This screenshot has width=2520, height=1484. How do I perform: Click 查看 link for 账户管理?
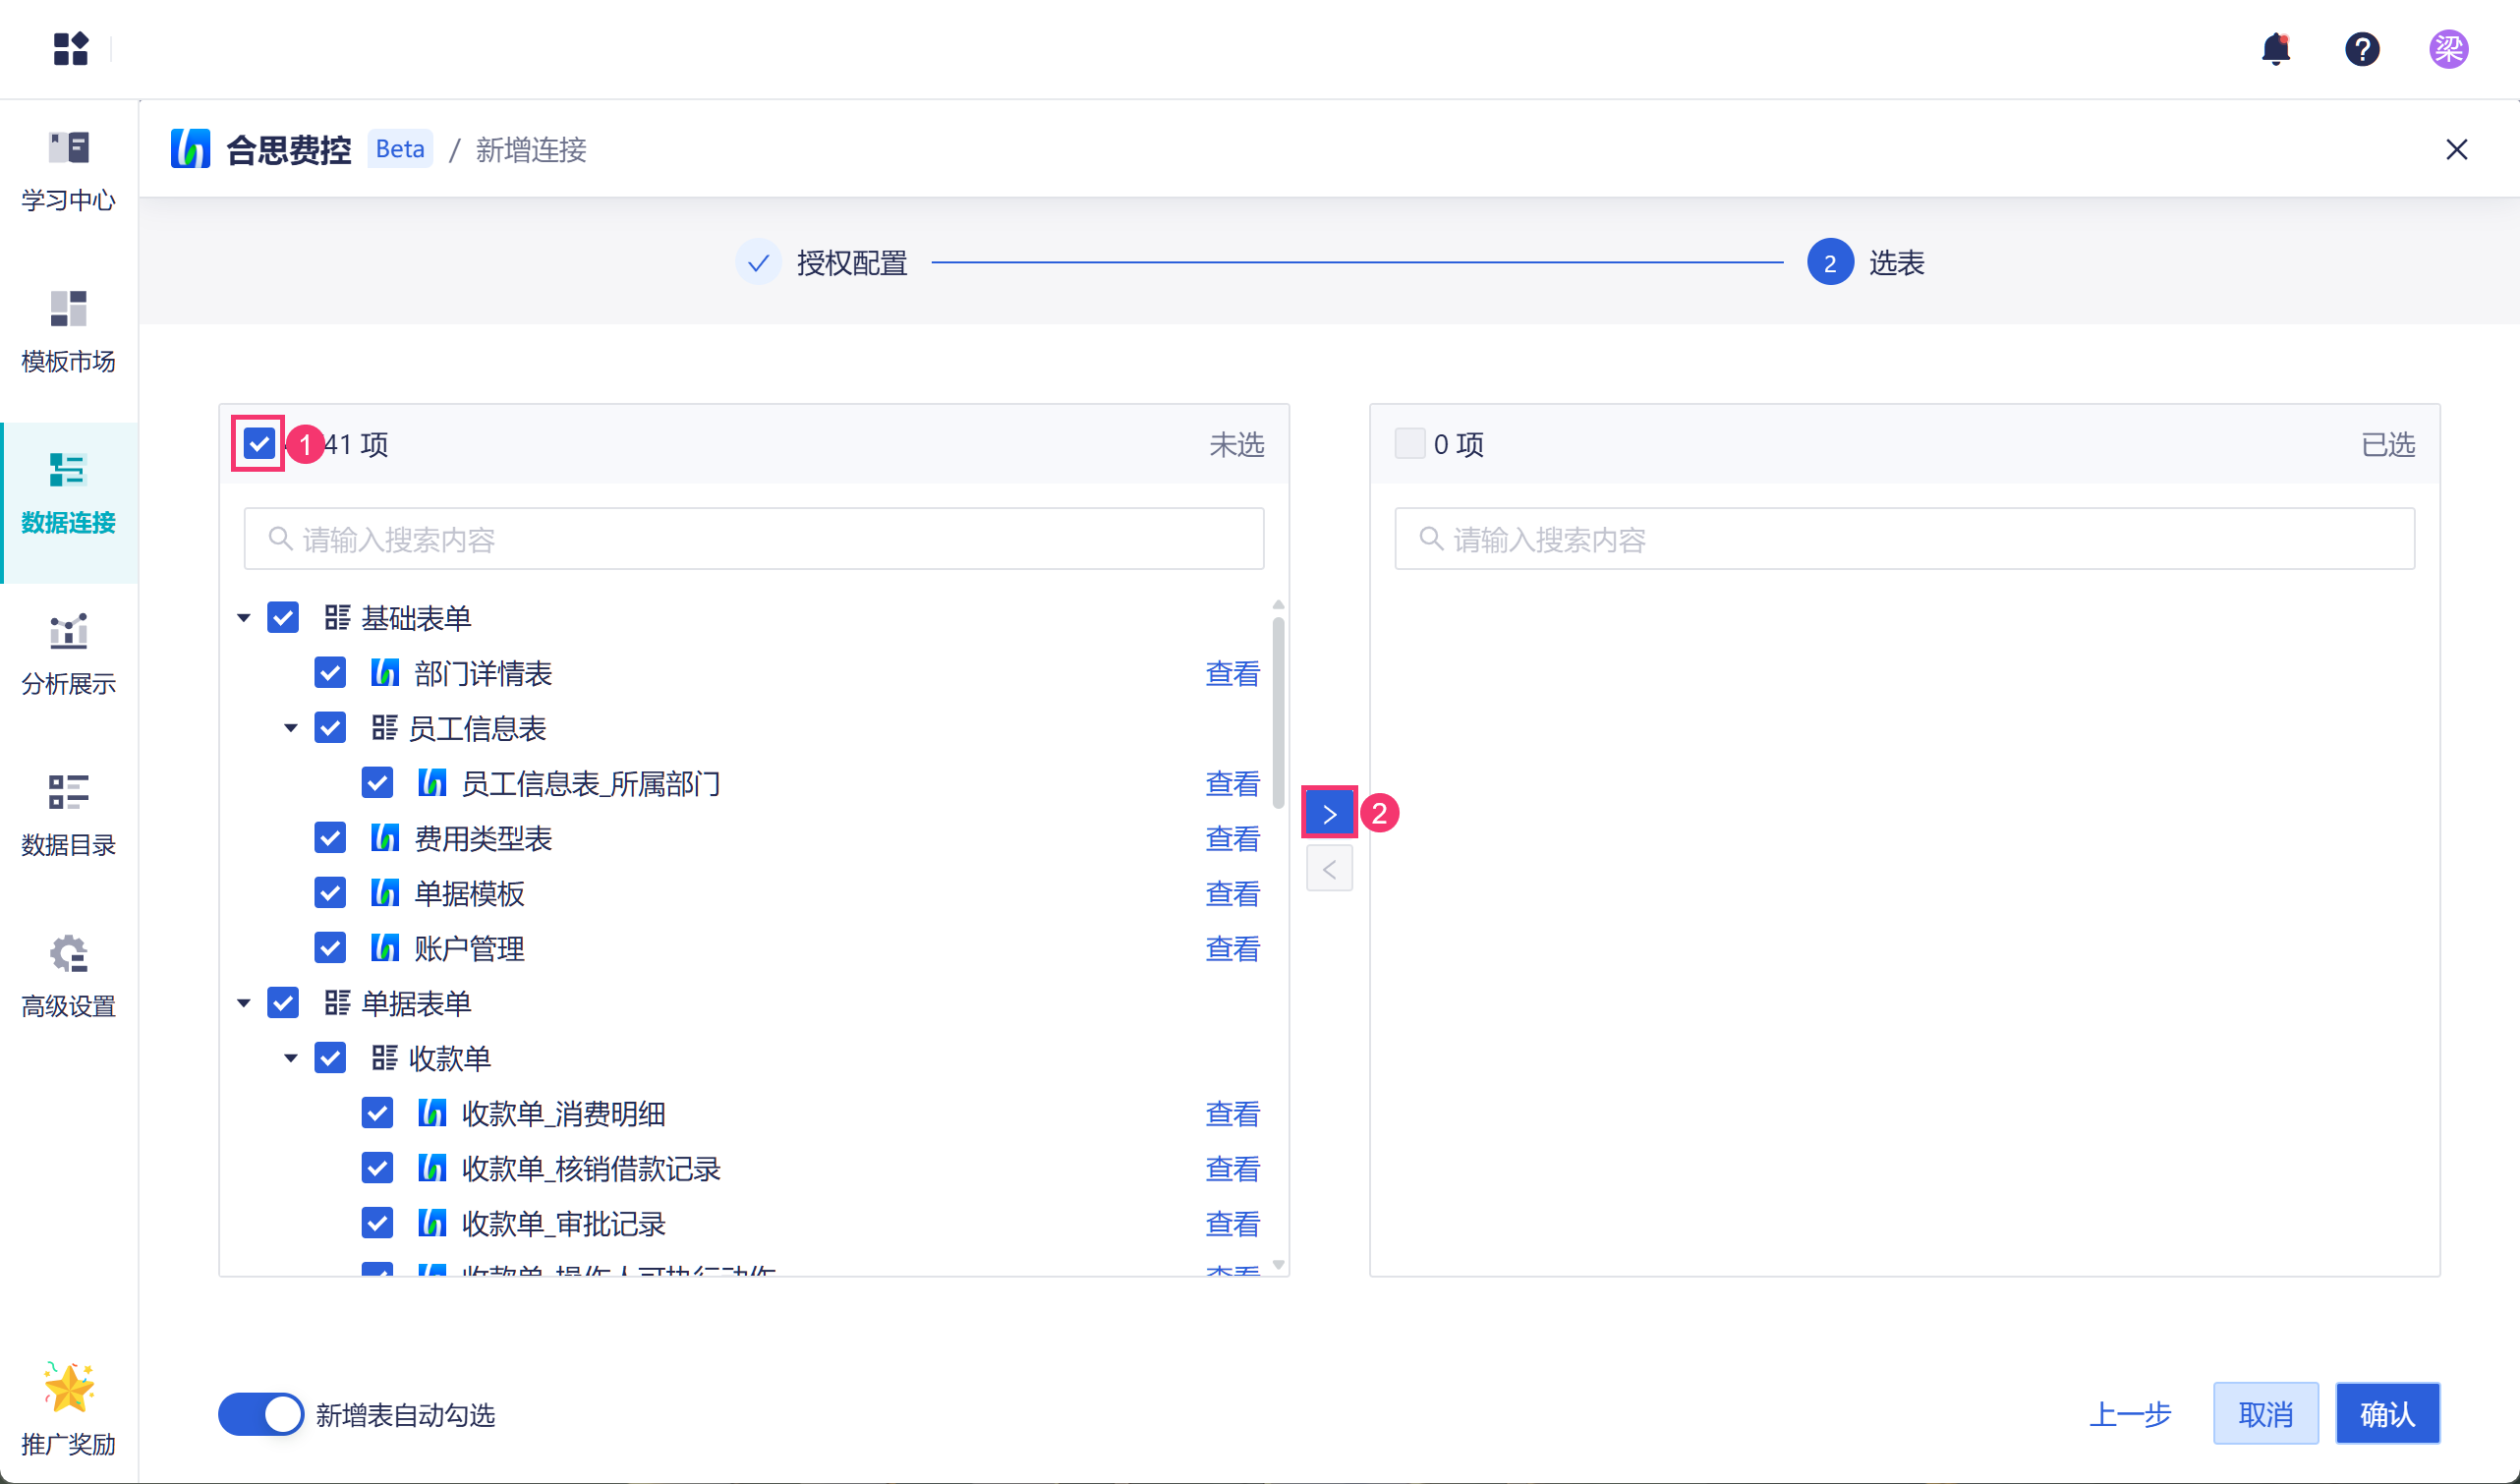(x=1232, y=948)
